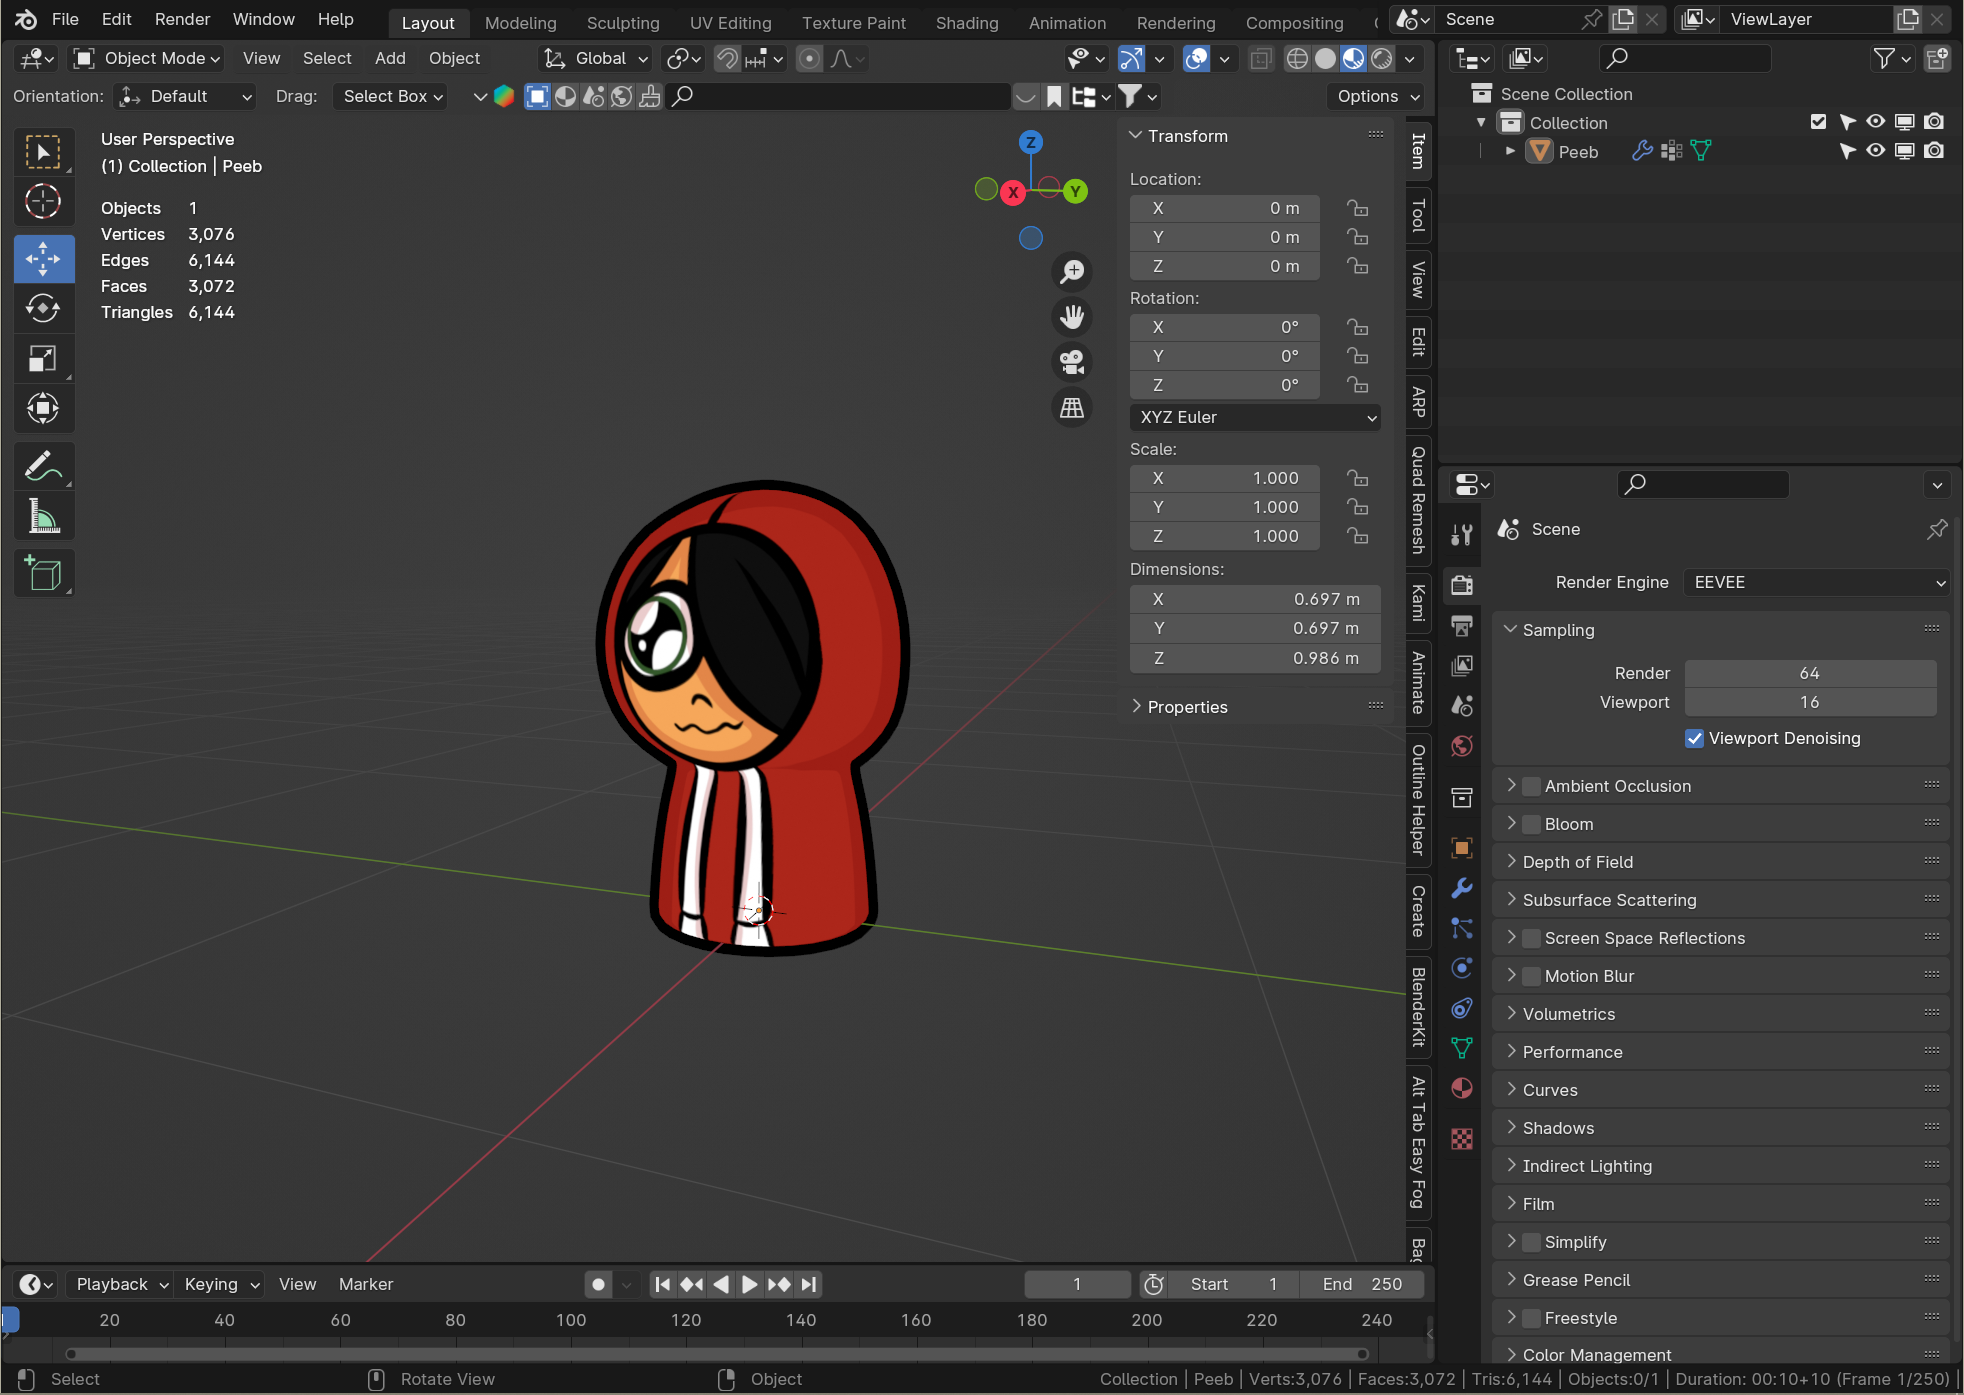The image size is (1964, 1395).
Task: Open the Modifier wrench properties tab
Action: coord(1462,888)
